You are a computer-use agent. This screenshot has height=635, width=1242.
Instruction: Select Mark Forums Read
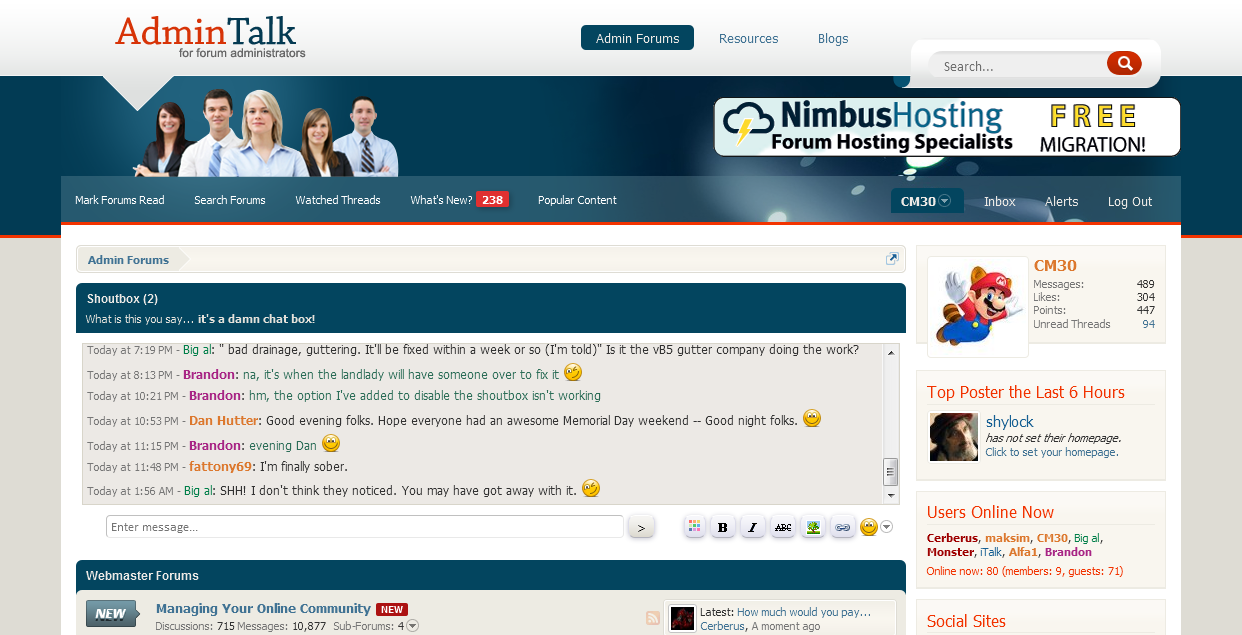(x=120, y=200)
